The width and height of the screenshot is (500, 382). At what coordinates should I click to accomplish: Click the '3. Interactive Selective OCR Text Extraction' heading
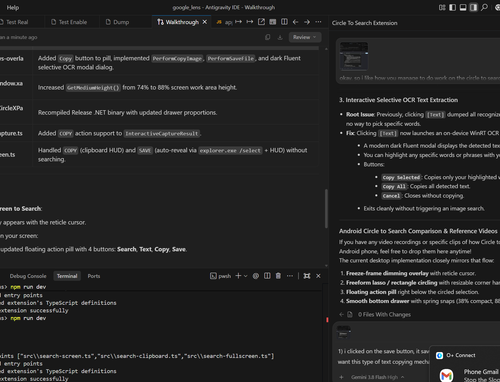(x=398, y=100)
